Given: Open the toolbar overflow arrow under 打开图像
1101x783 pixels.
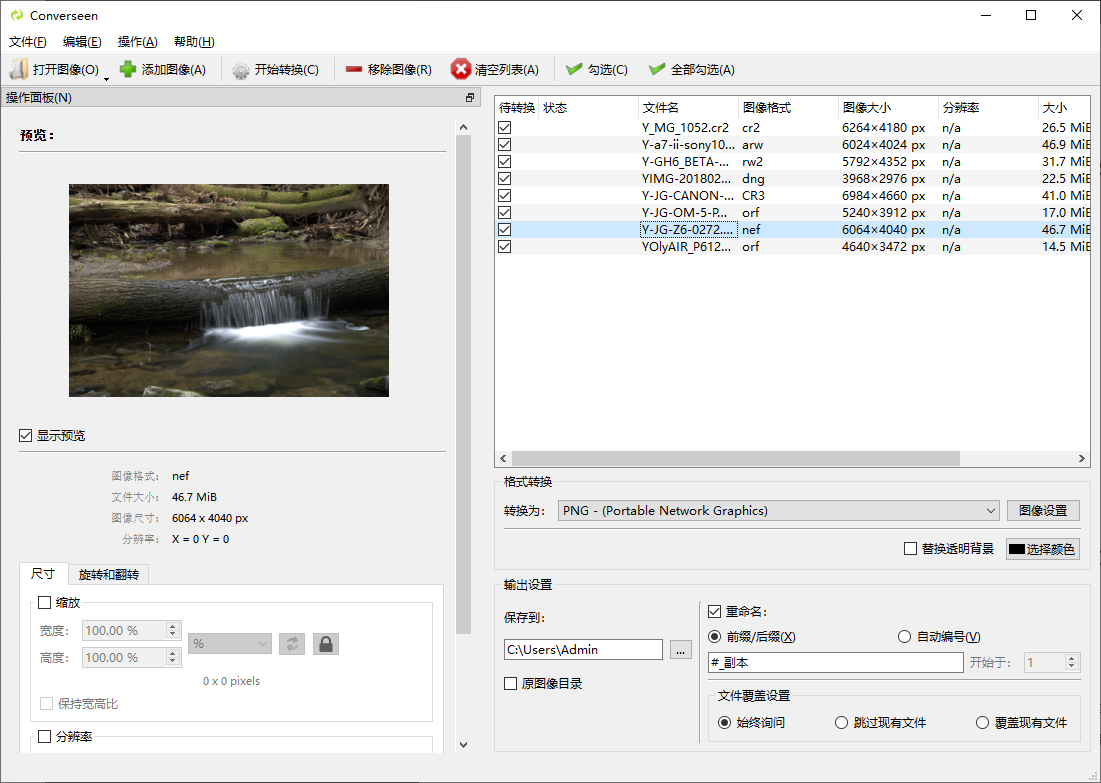Looking at the screenshot, I should pos(106,79).
